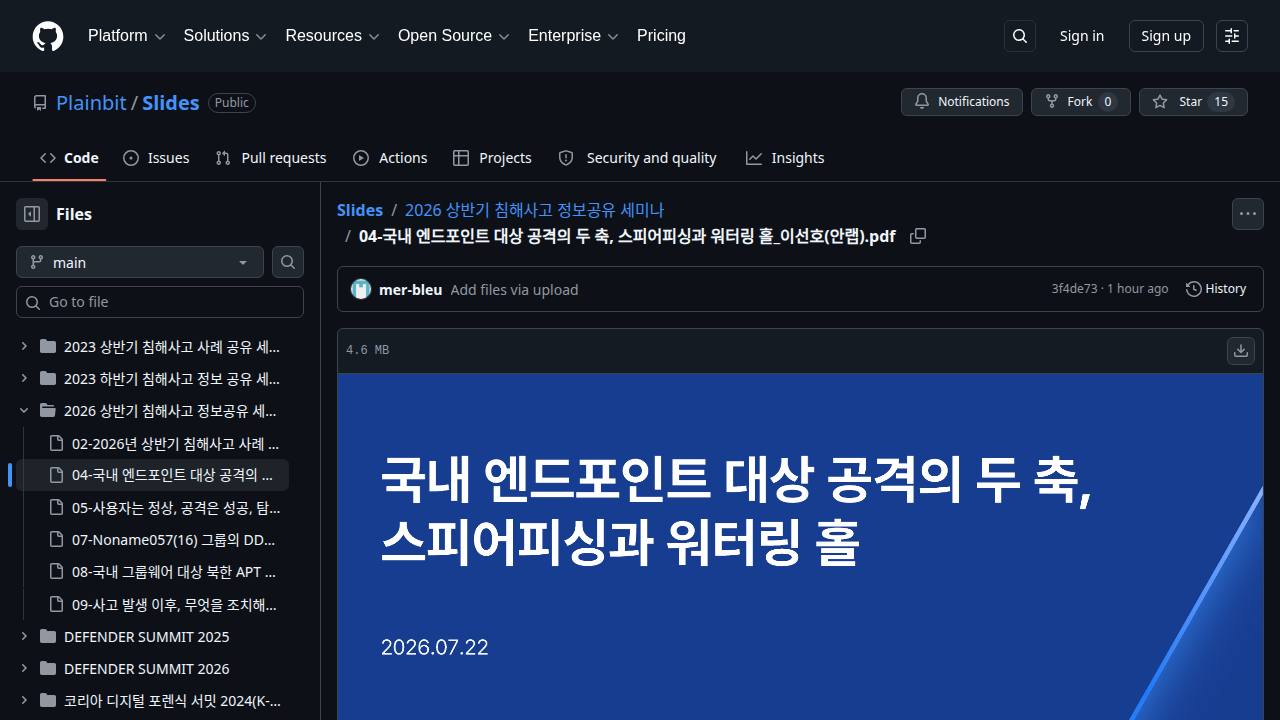Screen dimensions: 1280x720
Task: Open the main branch selector dropdown
Action: [x=140, y=262]
